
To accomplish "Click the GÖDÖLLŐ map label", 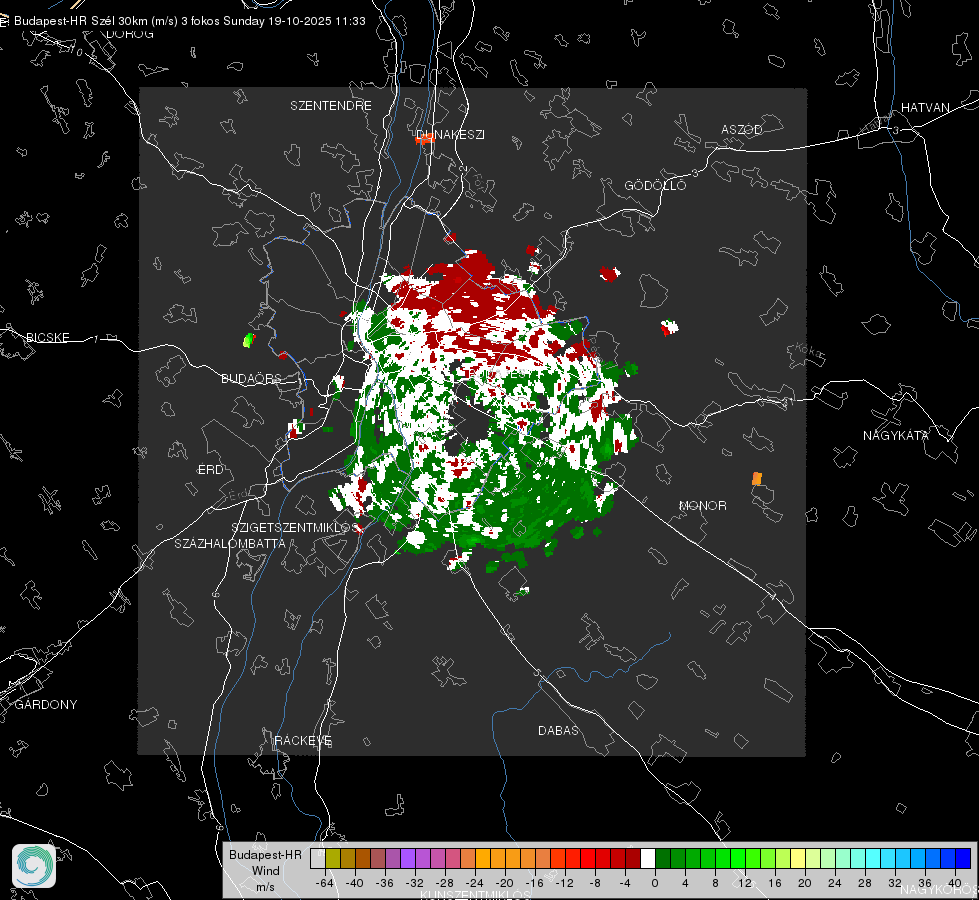I will (x=655, y=185).
